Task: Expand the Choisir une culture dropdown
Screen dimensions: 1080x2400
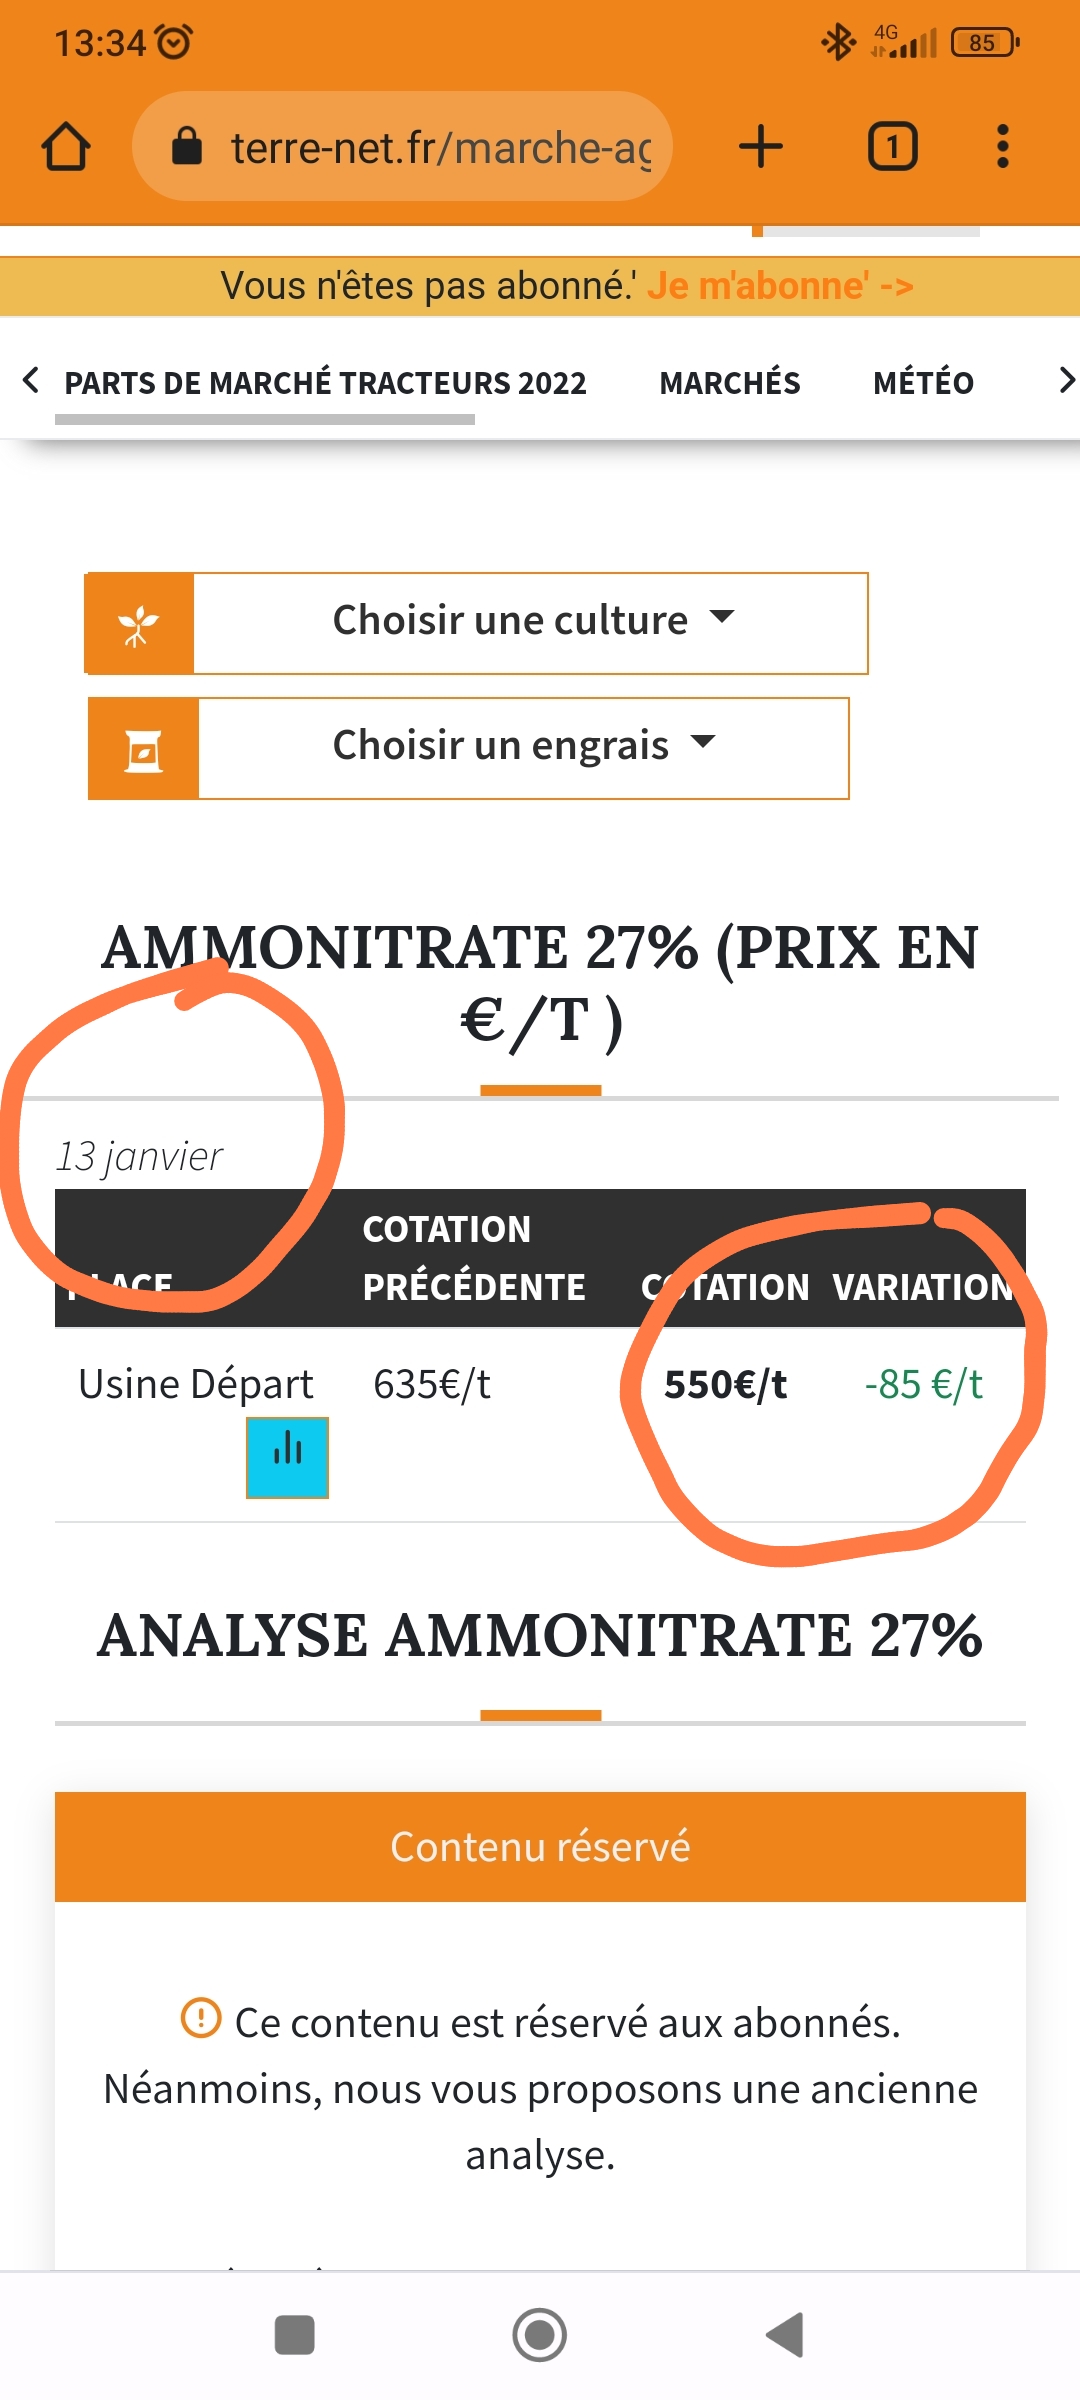Action: [x=531, y=624]
